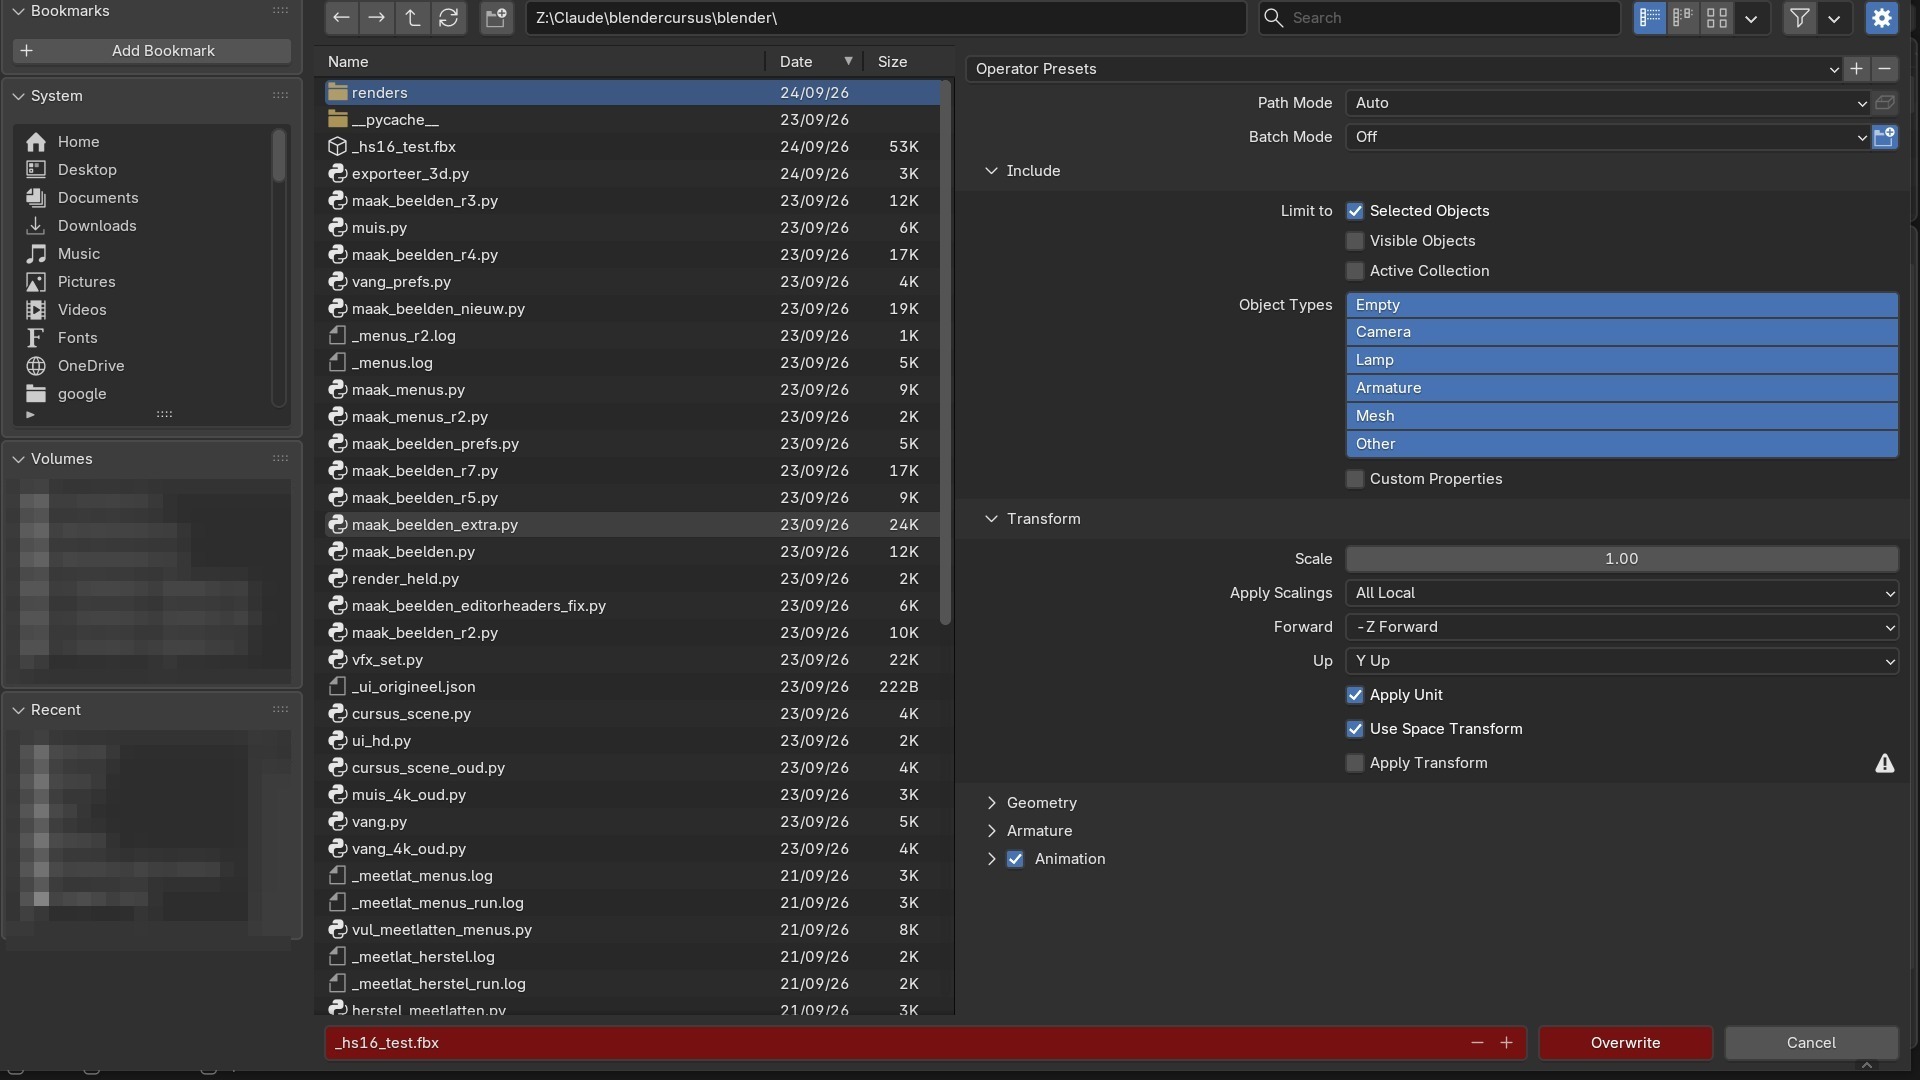Screen dimensions: 1920x1080
Task: Go back to previous folder
Action: click(x=341, y=17)
